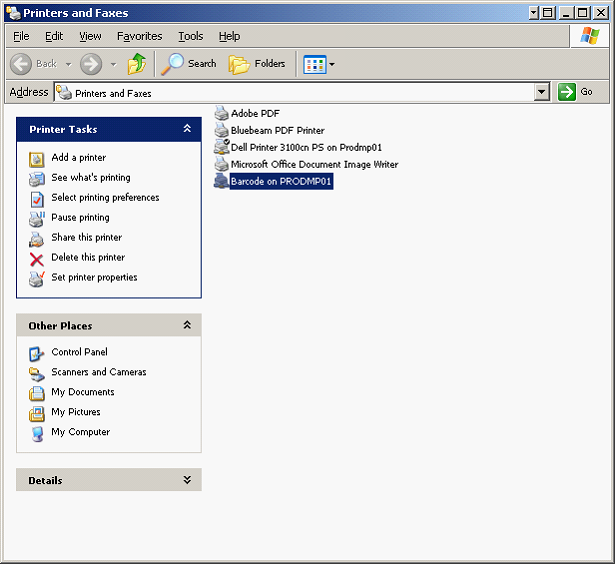Select the Barcode on PRODMP01 printer
Image resolution: width=616 pixels, height=565 pixels.
pos(281,181)
